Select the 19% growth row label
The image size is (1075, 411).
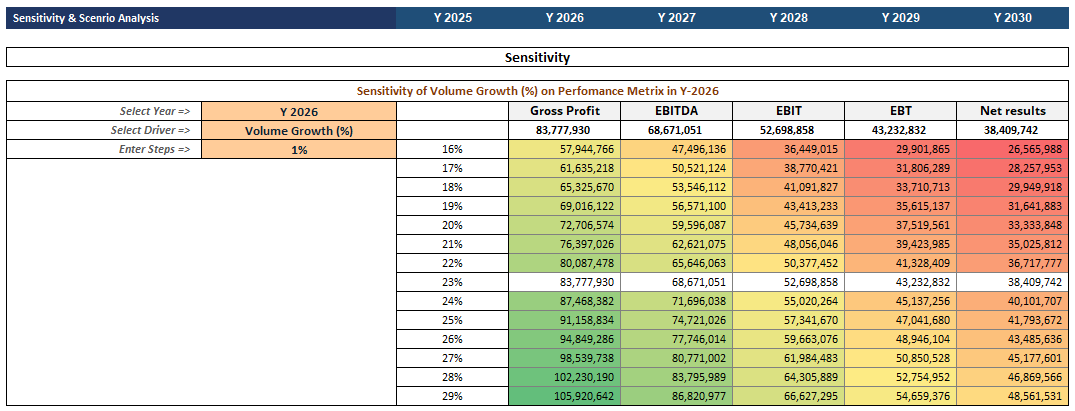pos(452,206)
